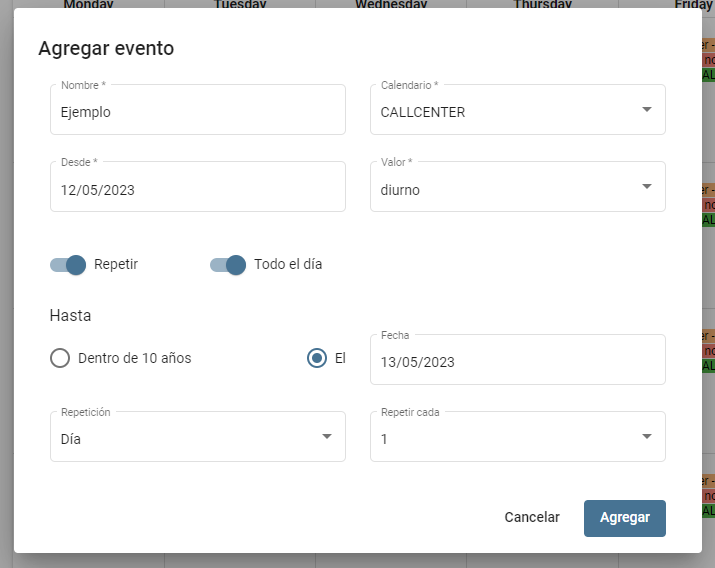
Task: Click the Hasta section heading
Action: pyautogui.click(x=70, y=315)
